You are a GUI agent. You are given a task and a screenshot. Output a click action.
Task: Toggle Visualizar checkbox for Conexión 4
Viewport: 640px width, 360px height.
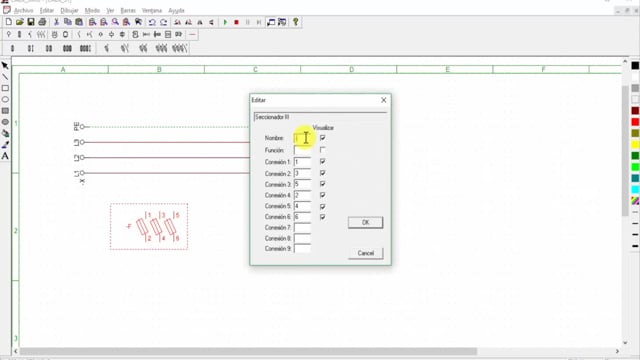(x=322, y=195)
